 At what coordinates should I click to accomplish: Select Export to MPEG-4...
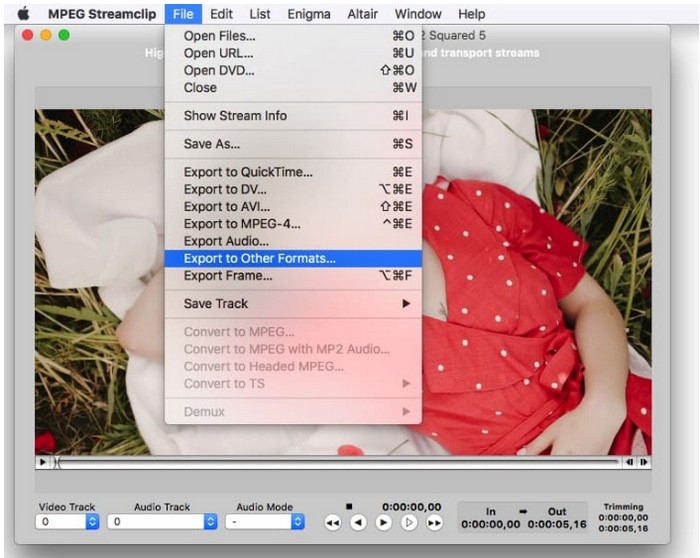click(x=293, y=224)
